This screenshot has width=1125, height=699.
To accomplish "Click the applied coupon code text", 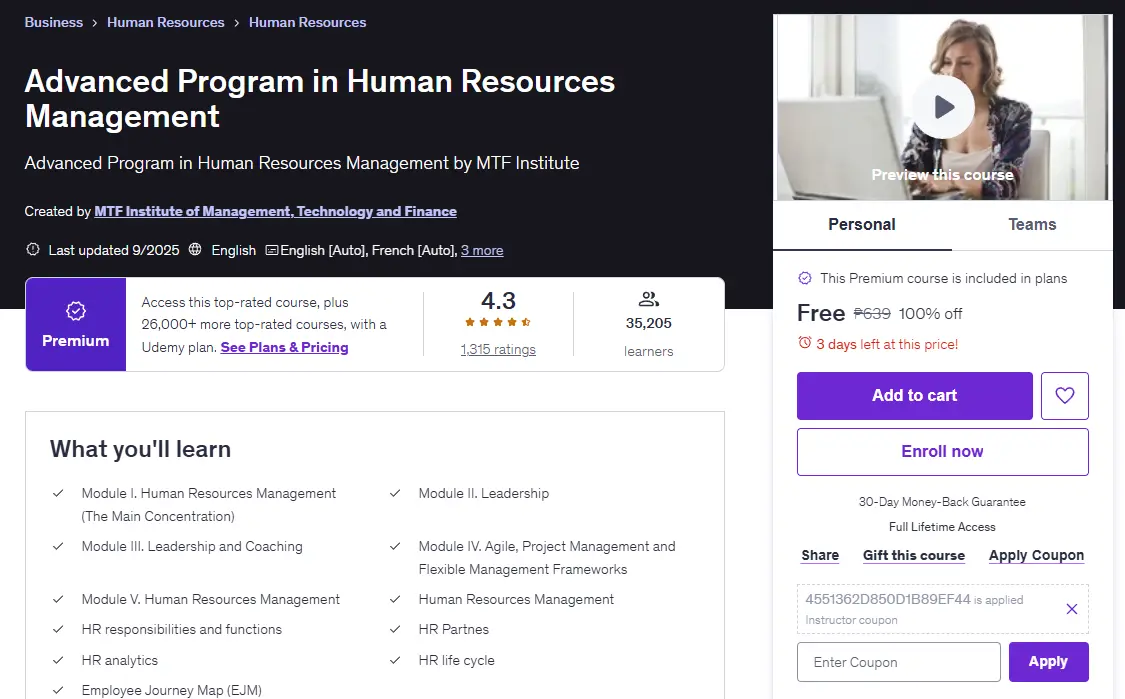I will click(x=888, y=599).
